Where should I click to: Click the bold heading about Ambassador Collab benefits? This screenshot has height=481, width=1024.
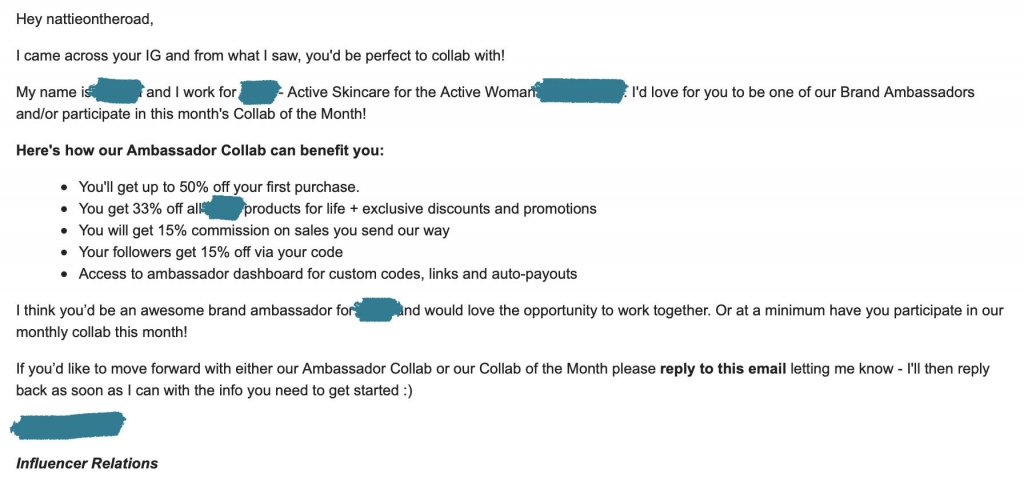click(x=200, y=151)
